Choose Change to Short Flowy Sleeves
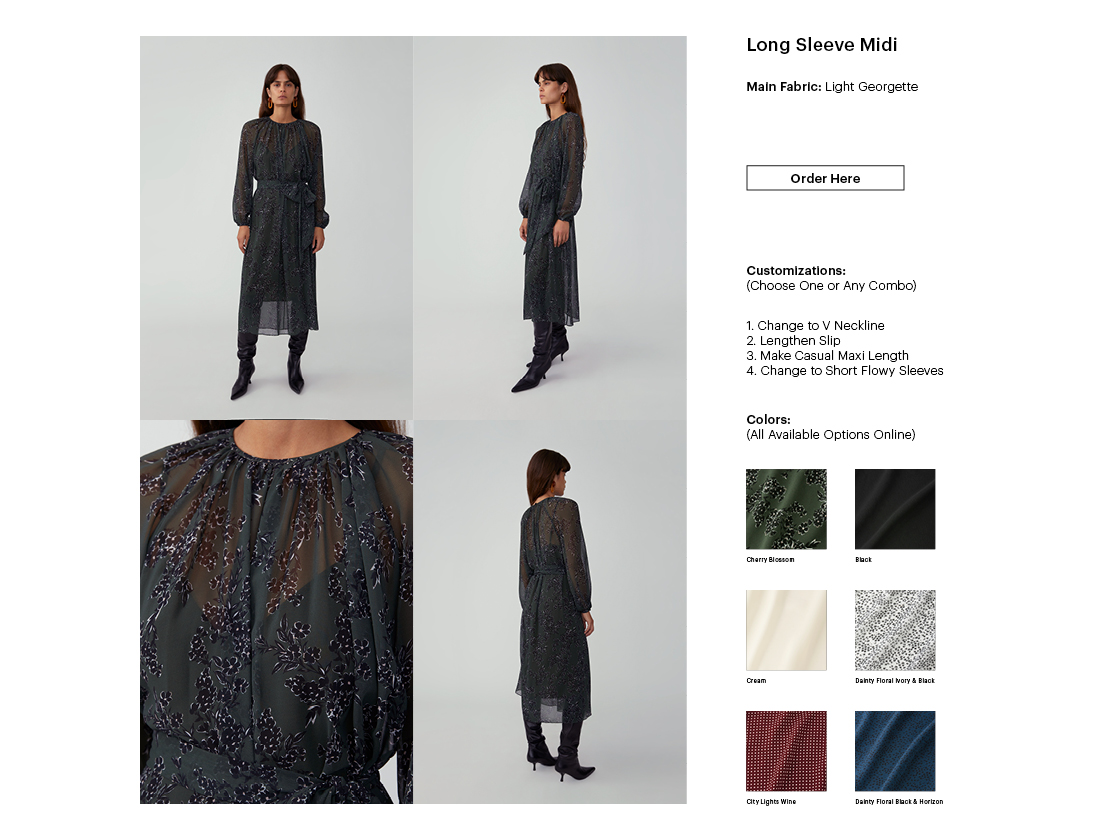Screen dimensions: 1120x840 tap(845, 371)
